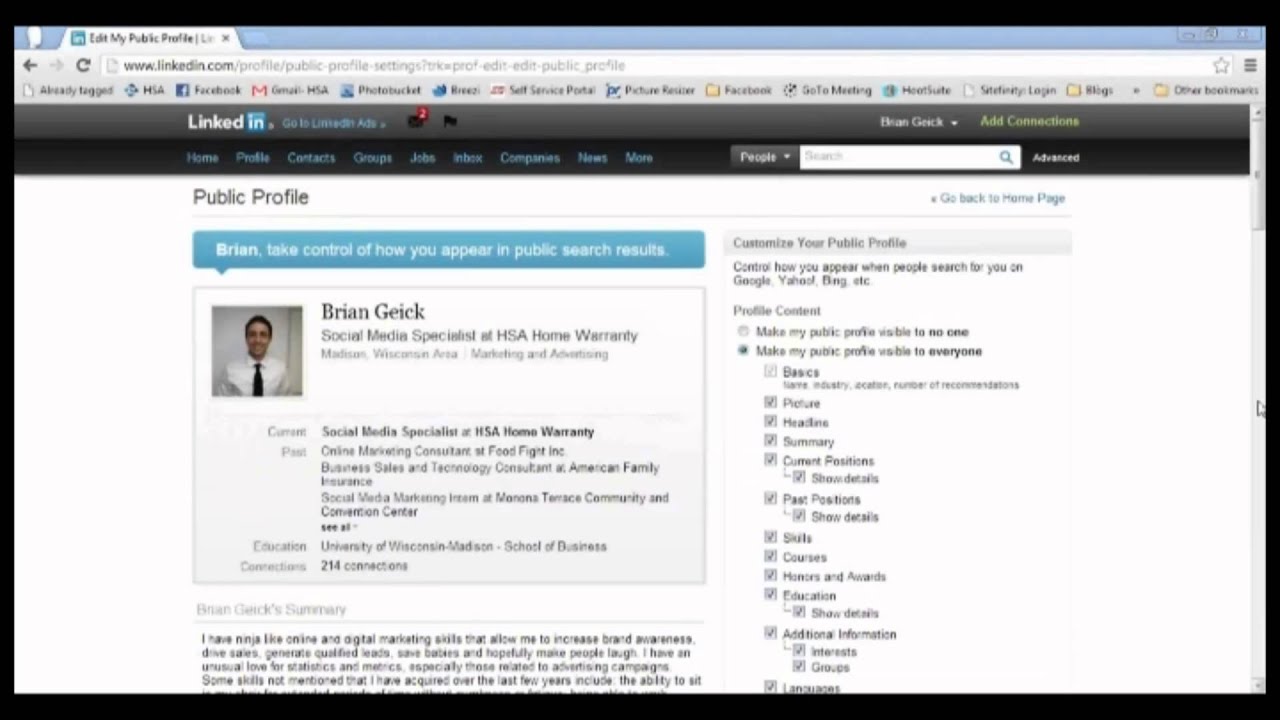Open the People search dropdown

tap(765, 157)
